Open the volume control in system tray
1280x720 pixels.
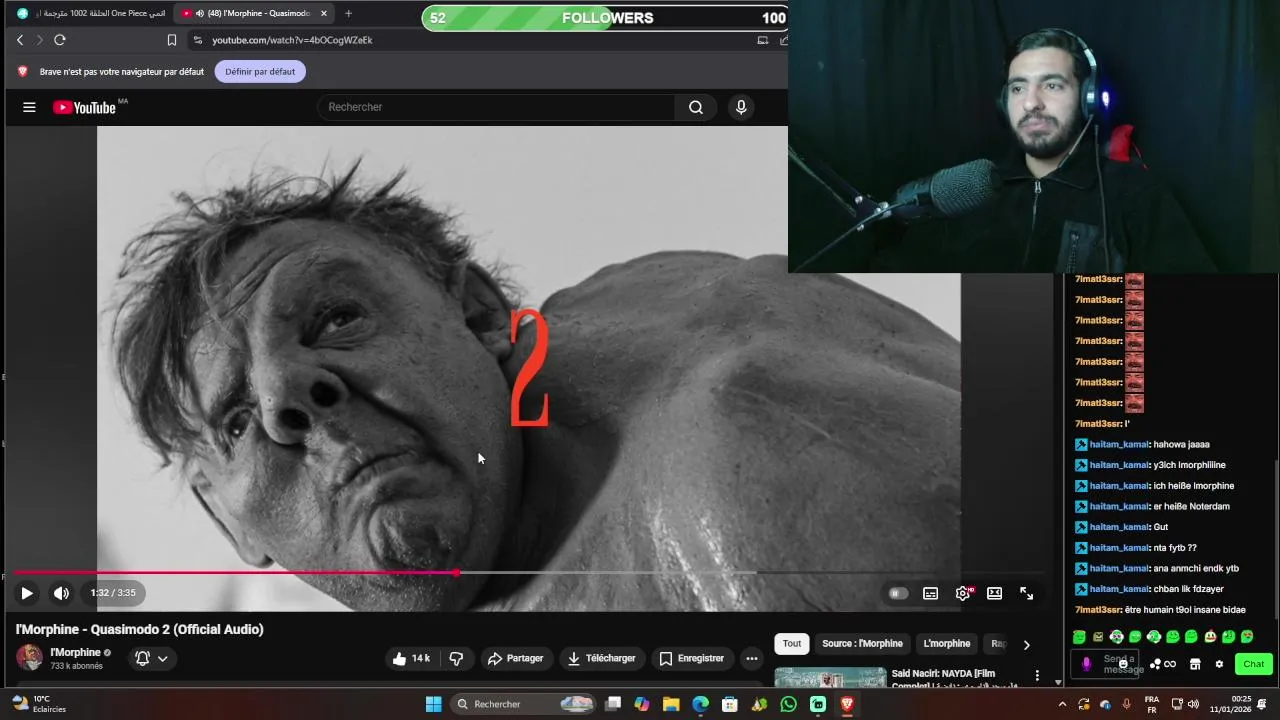coord(1193,704)
